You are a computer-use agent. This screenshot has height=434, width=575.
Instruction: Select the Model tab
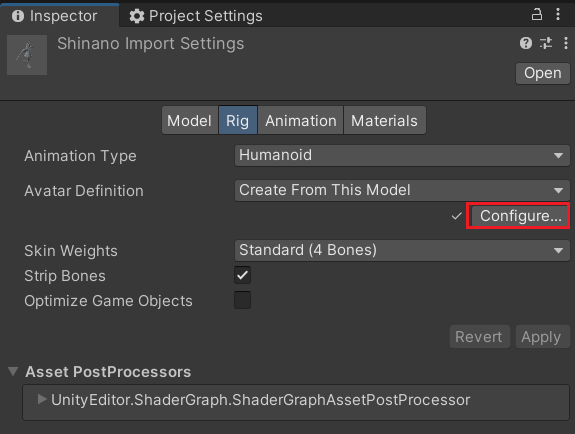click(x=190, y=121)
